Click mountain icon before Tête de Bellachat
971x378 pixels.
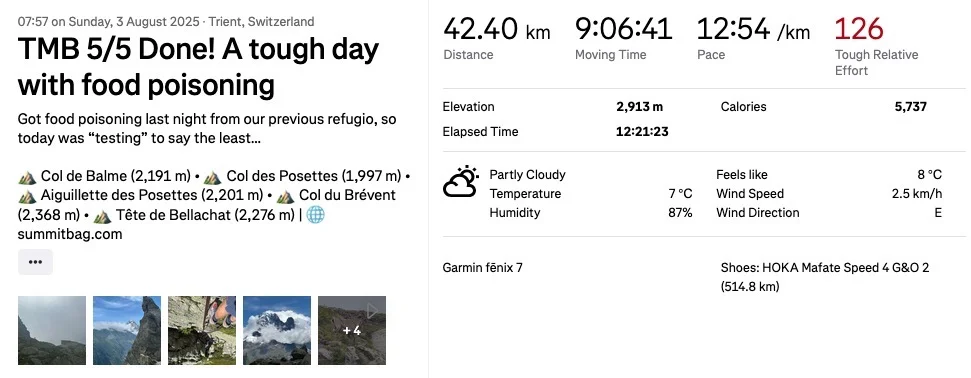click(x=102, y=216)
